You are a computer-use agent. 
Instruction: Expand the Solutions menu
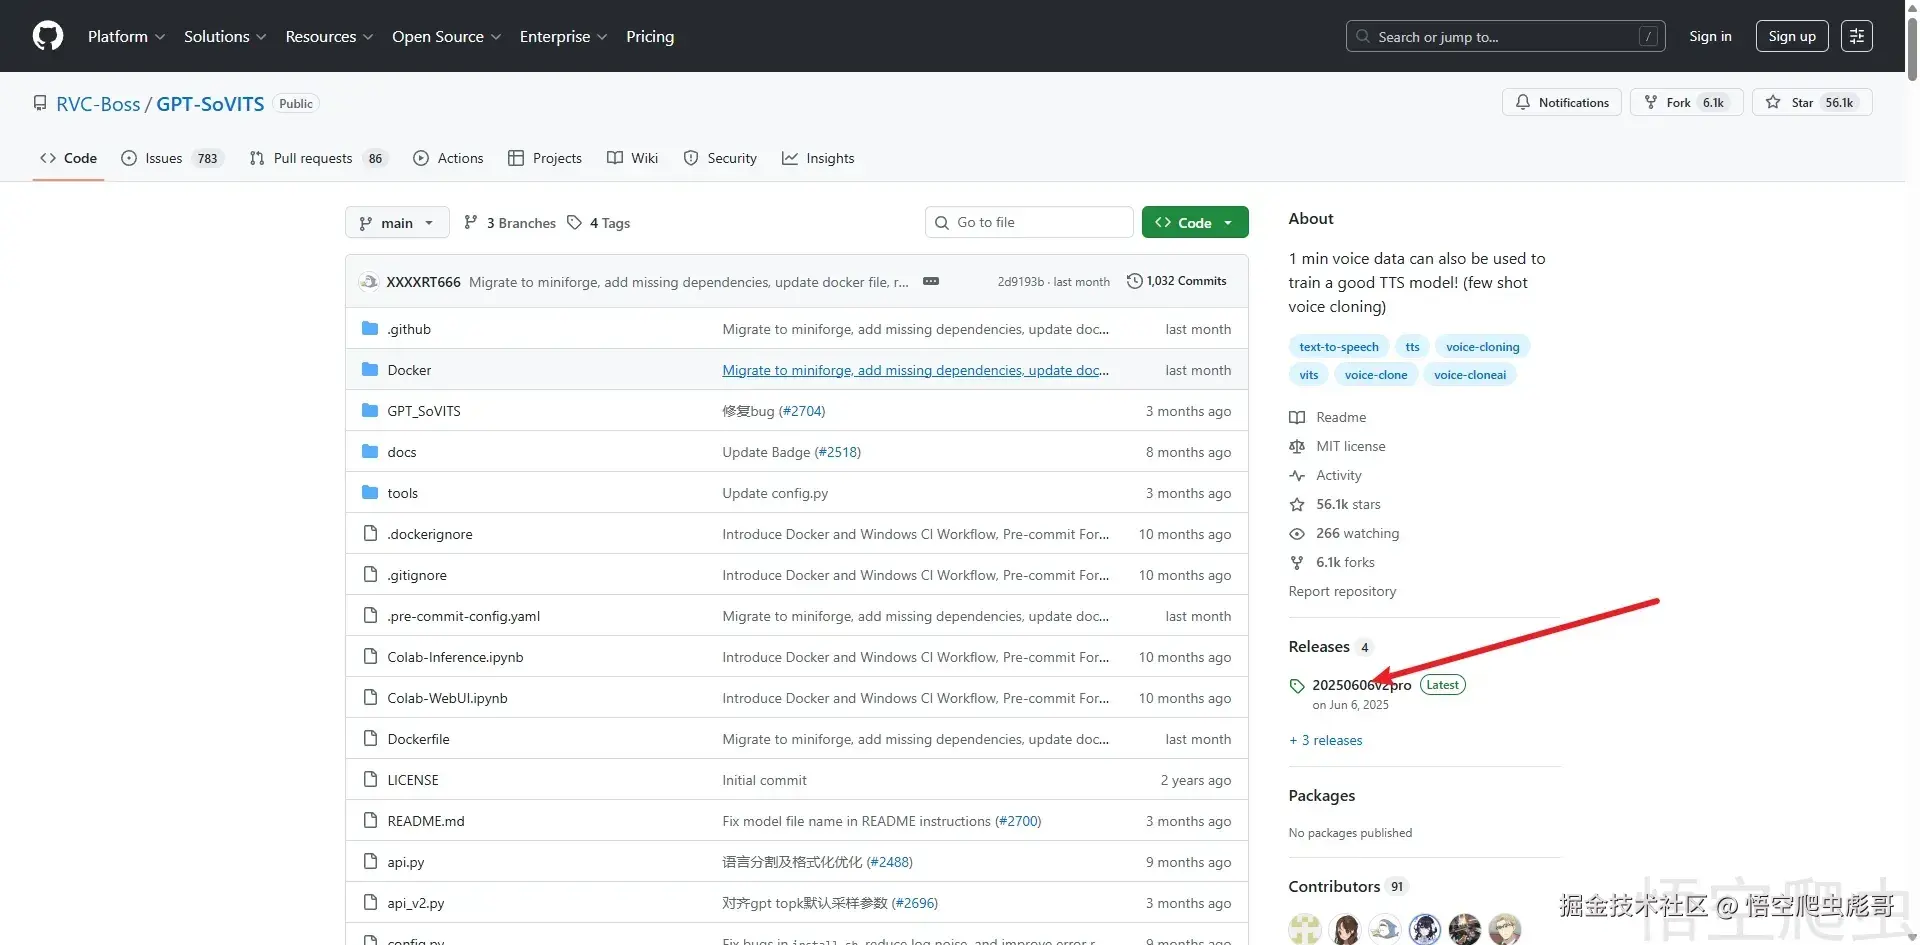[225, 36]
